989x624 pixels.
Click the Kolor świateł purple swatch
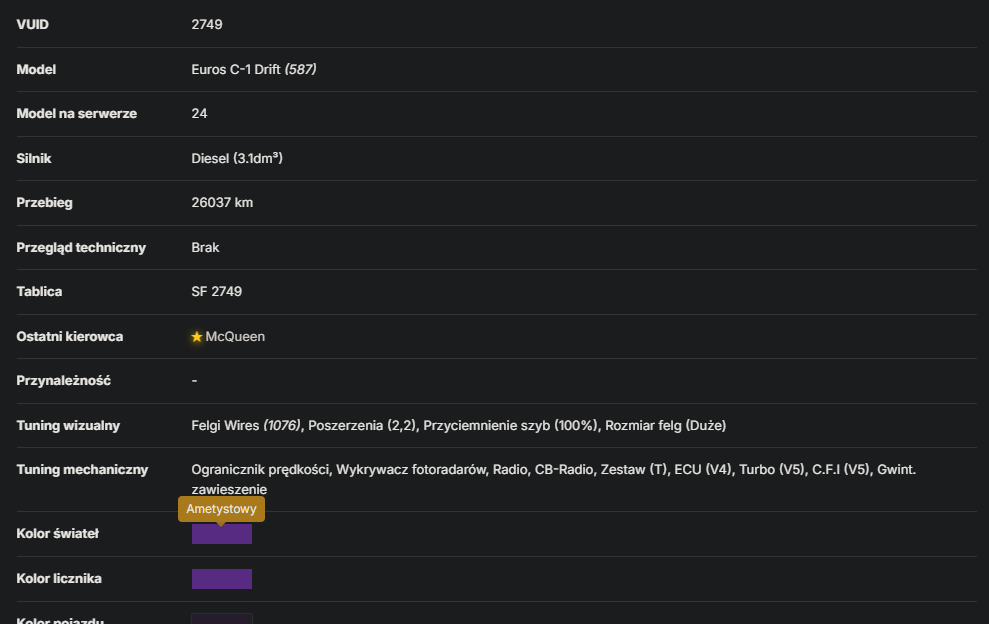point(222,534)
